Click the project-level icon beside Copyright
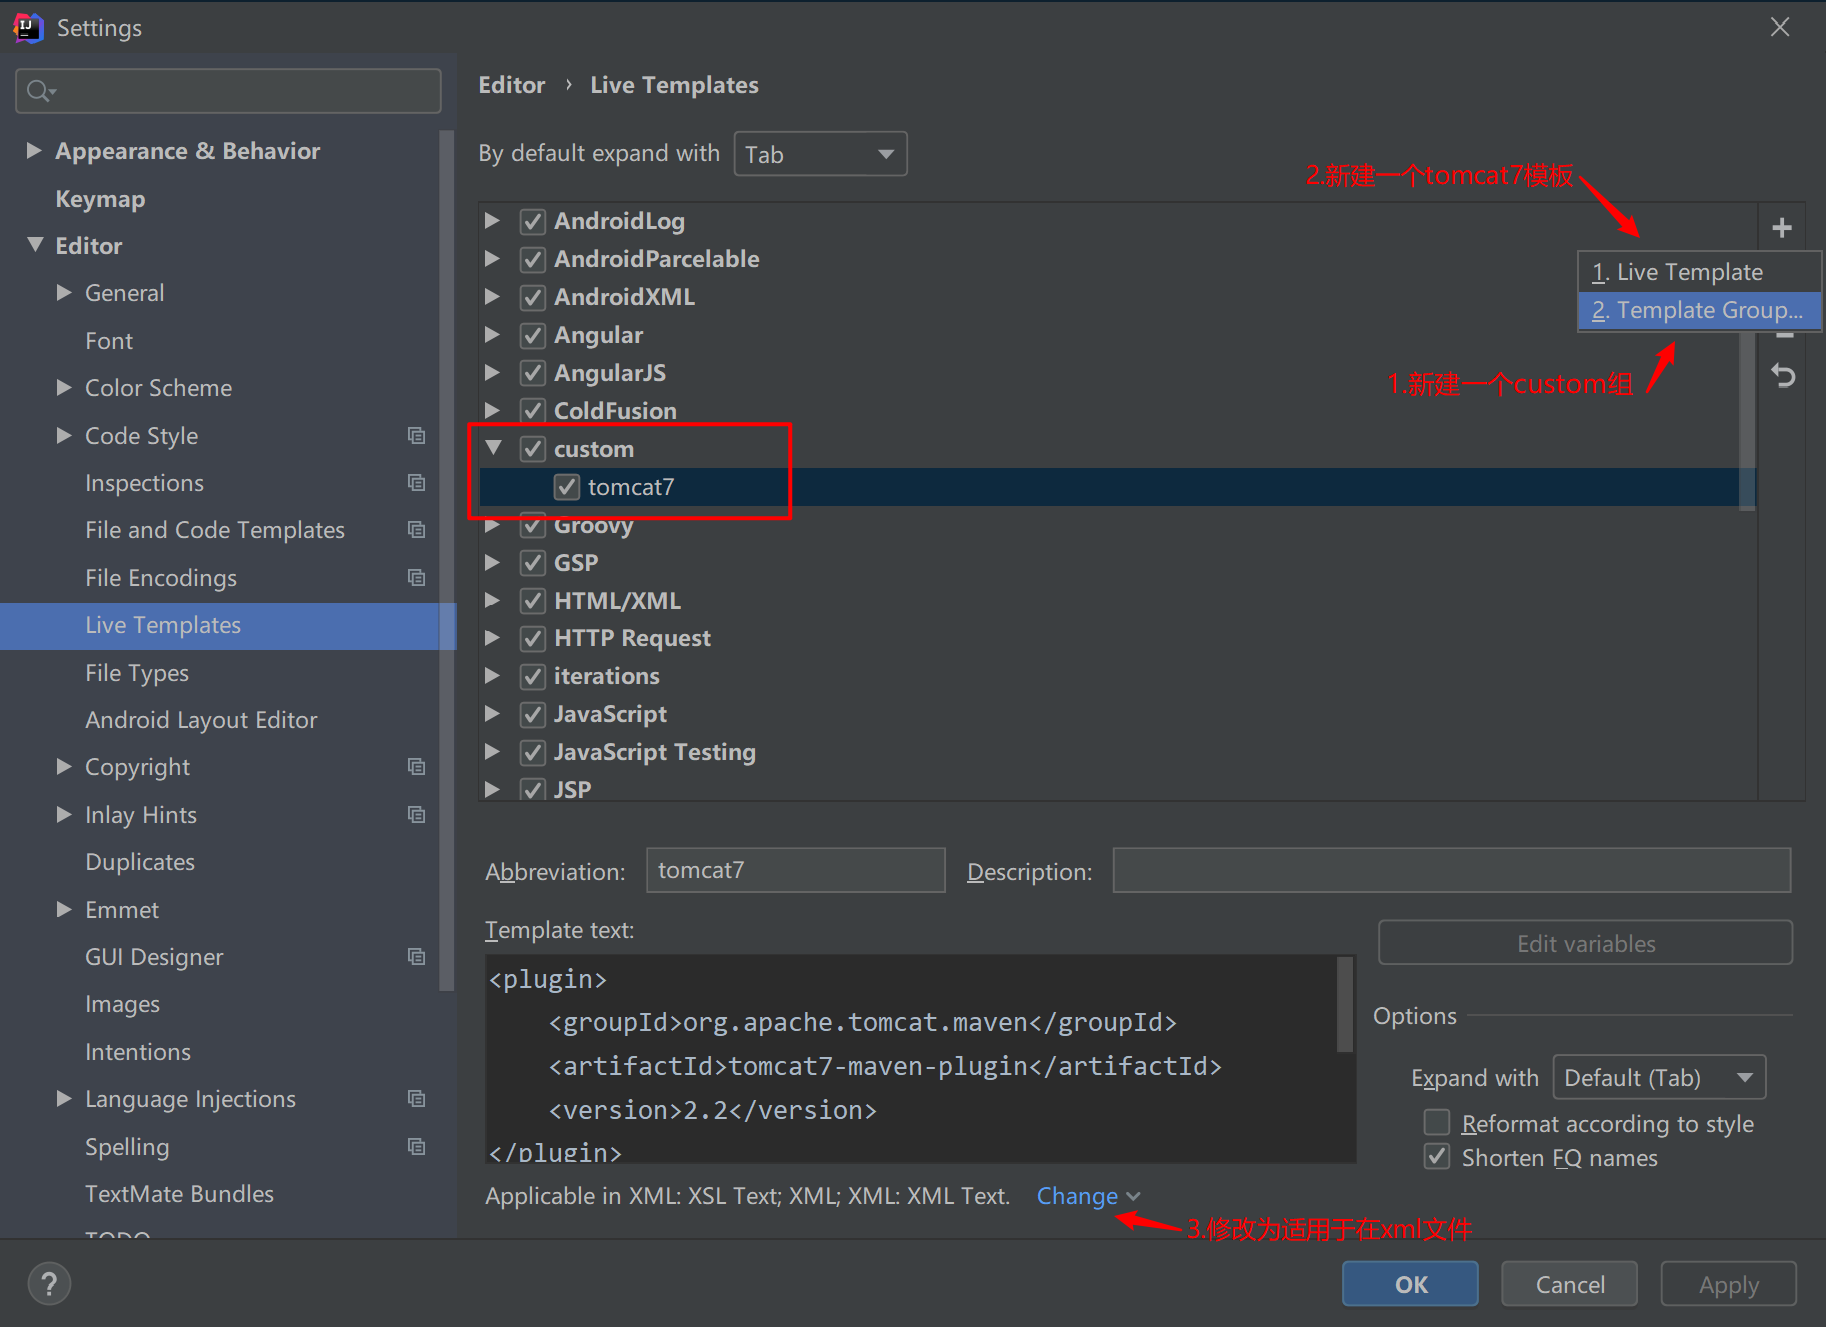This screenshot has height=1327, width=1826. [416, 767]
